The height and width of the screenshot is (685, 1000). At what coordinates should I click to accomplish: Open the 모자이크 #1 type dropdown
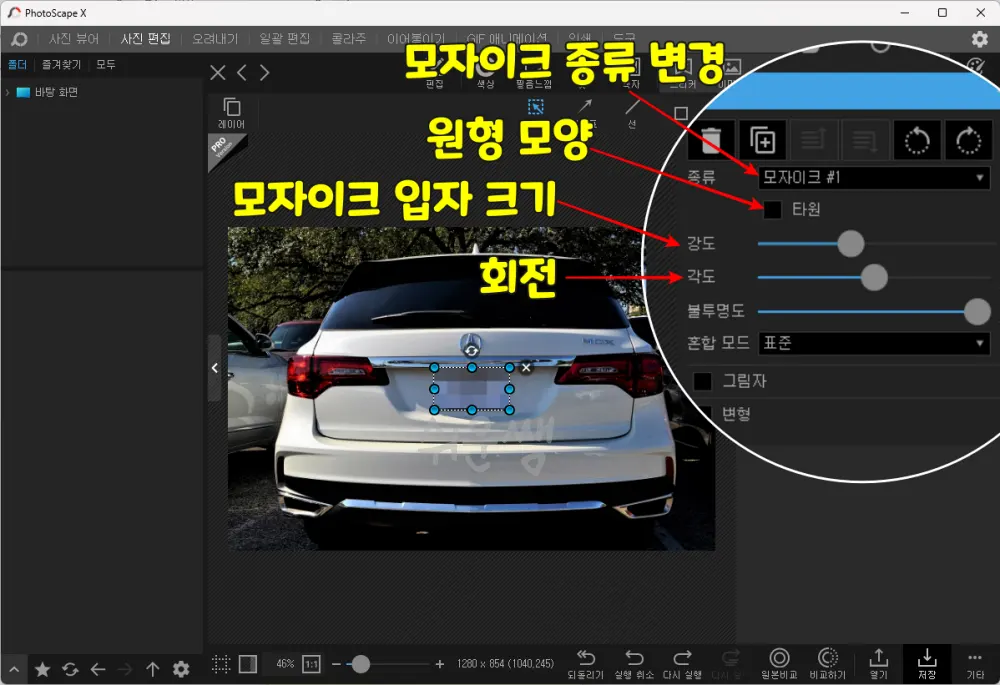tap(873, 177)
